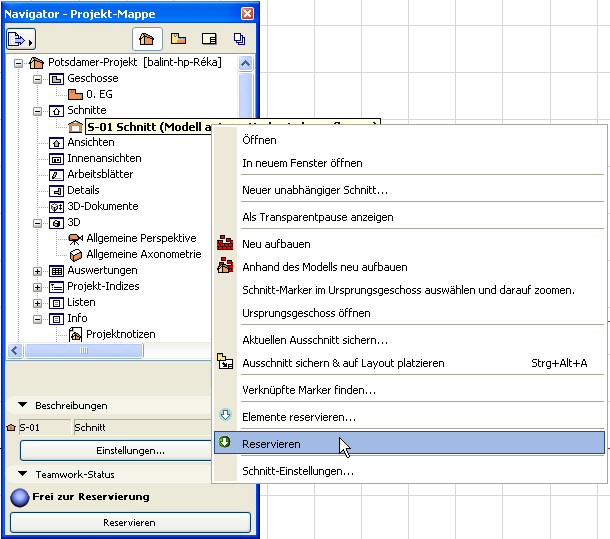Click the 3D folder icon
Viewport: 610px width, 539px height.
click(56, 223)
